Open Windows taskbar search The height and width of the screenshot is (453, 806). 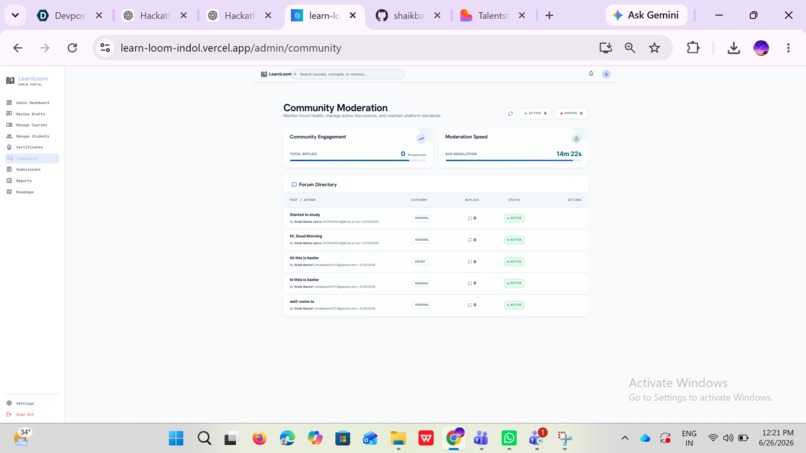[x=204, y=438]
